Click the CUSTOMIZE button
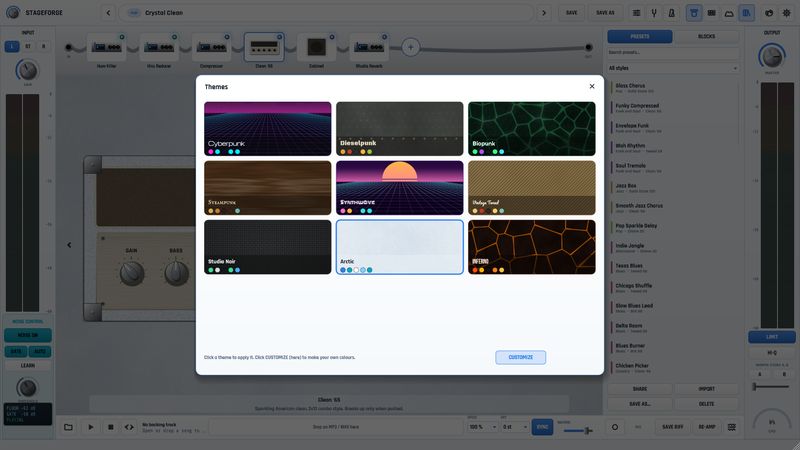Image resolution: width=800 pixels, height=450 pixels. pos(520,357)
